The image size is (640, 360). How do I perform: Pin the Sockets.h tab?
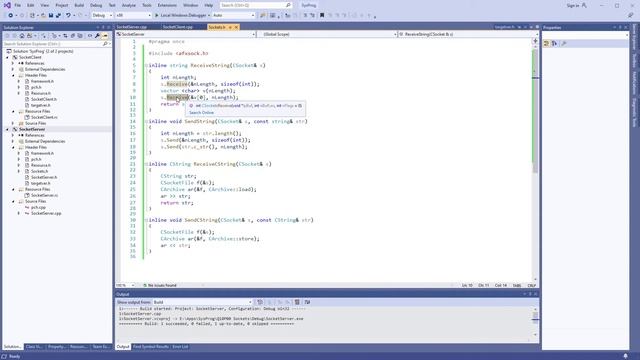[x=230, y=27]
